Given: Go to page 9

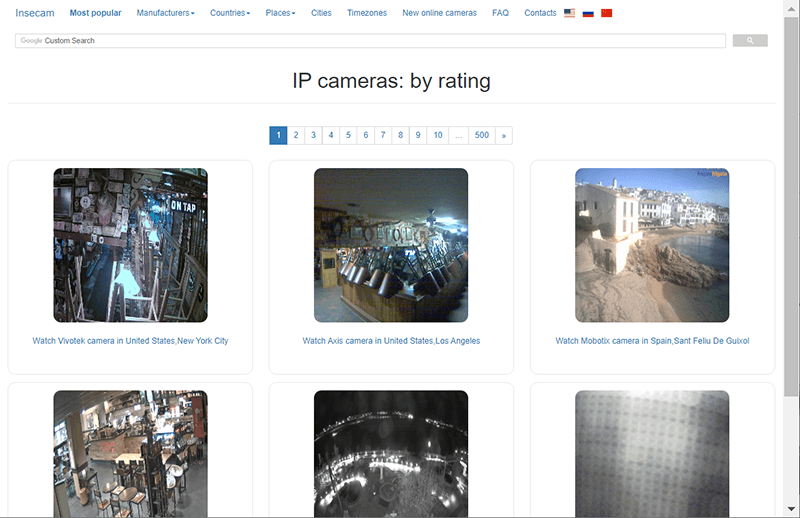Looking at the screenshot, I should pyautogui.click(x=417, y=135).
